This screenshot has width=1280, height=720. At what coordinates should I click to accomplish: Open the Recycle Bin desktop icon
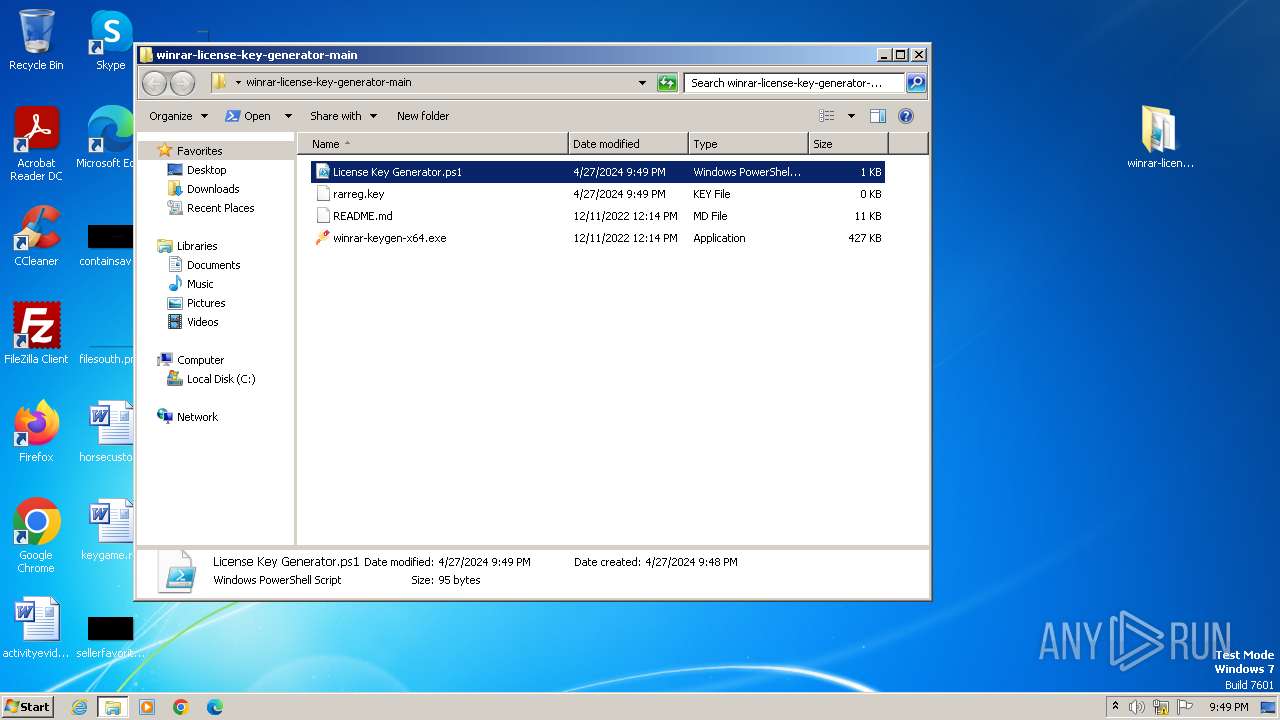coord(36,40)
